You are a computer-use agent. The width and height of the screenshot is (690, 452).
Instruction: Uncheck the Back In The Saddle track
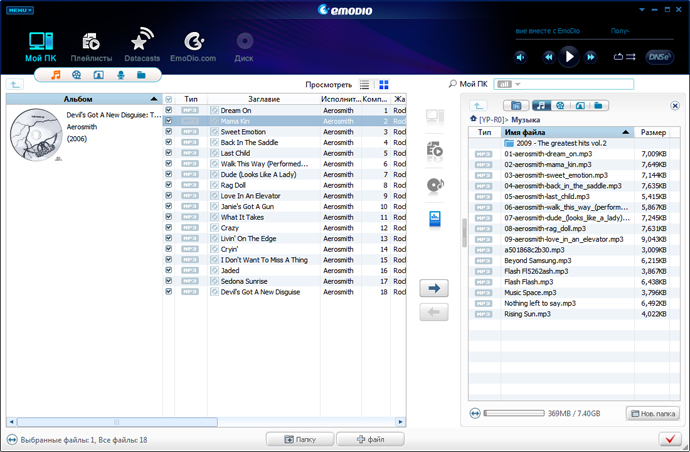pyautogui.click(x=169, y=142)
